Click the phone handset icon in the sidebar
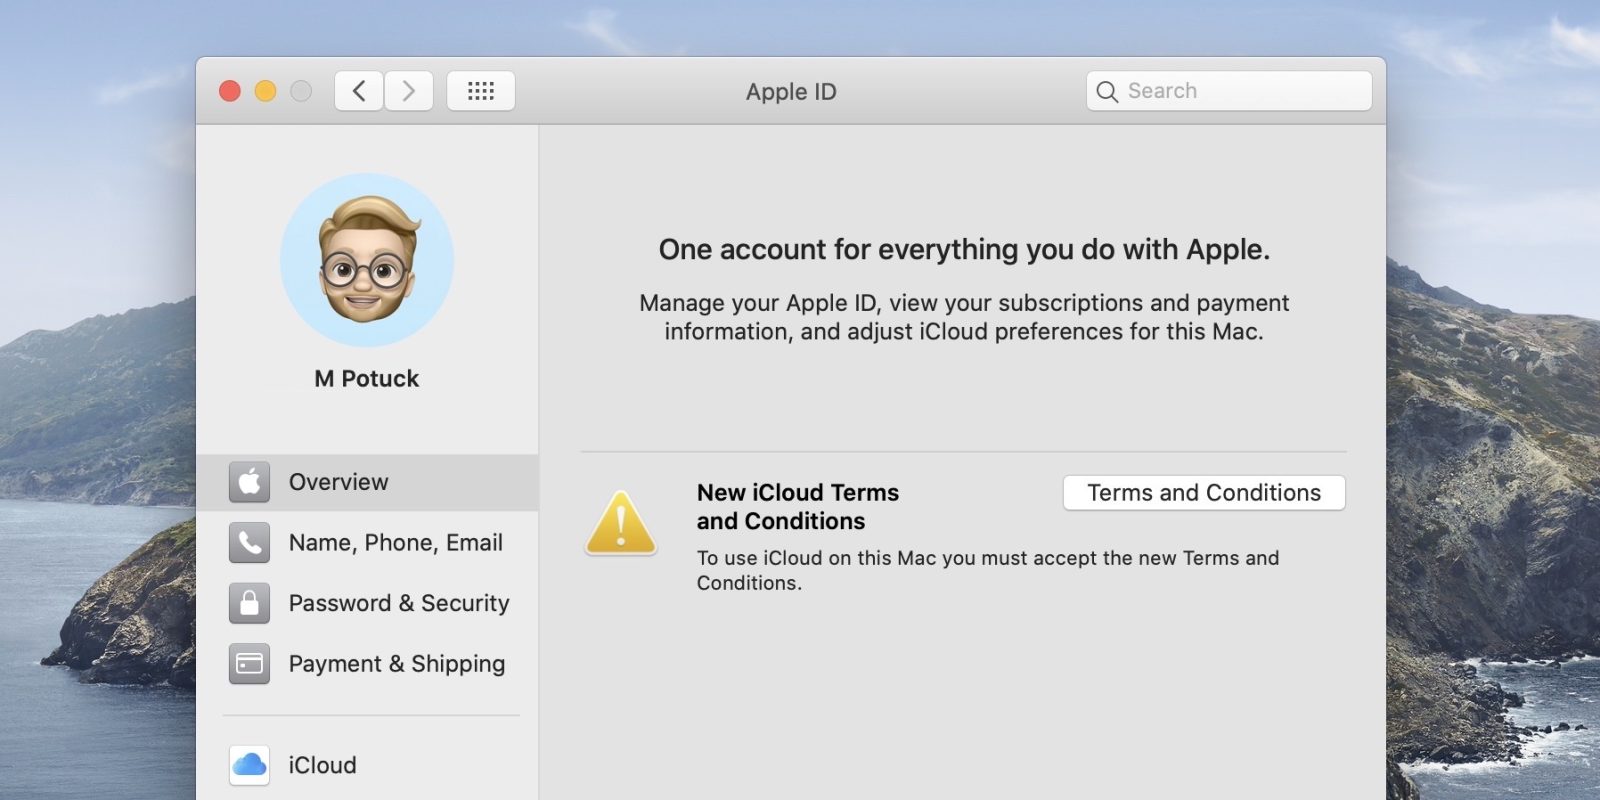 tap(249, 543)
